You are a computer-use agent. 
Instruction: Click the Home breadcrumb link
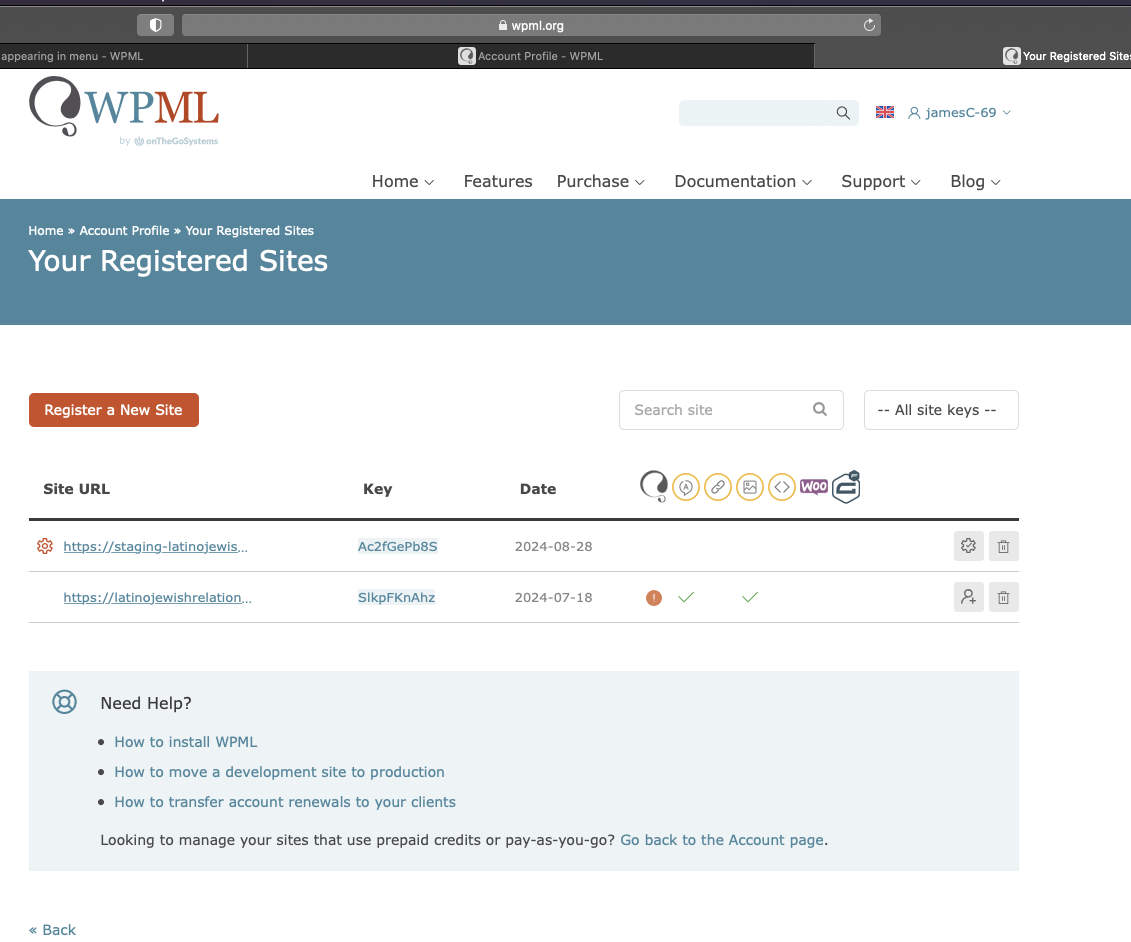tap(45, 231)
